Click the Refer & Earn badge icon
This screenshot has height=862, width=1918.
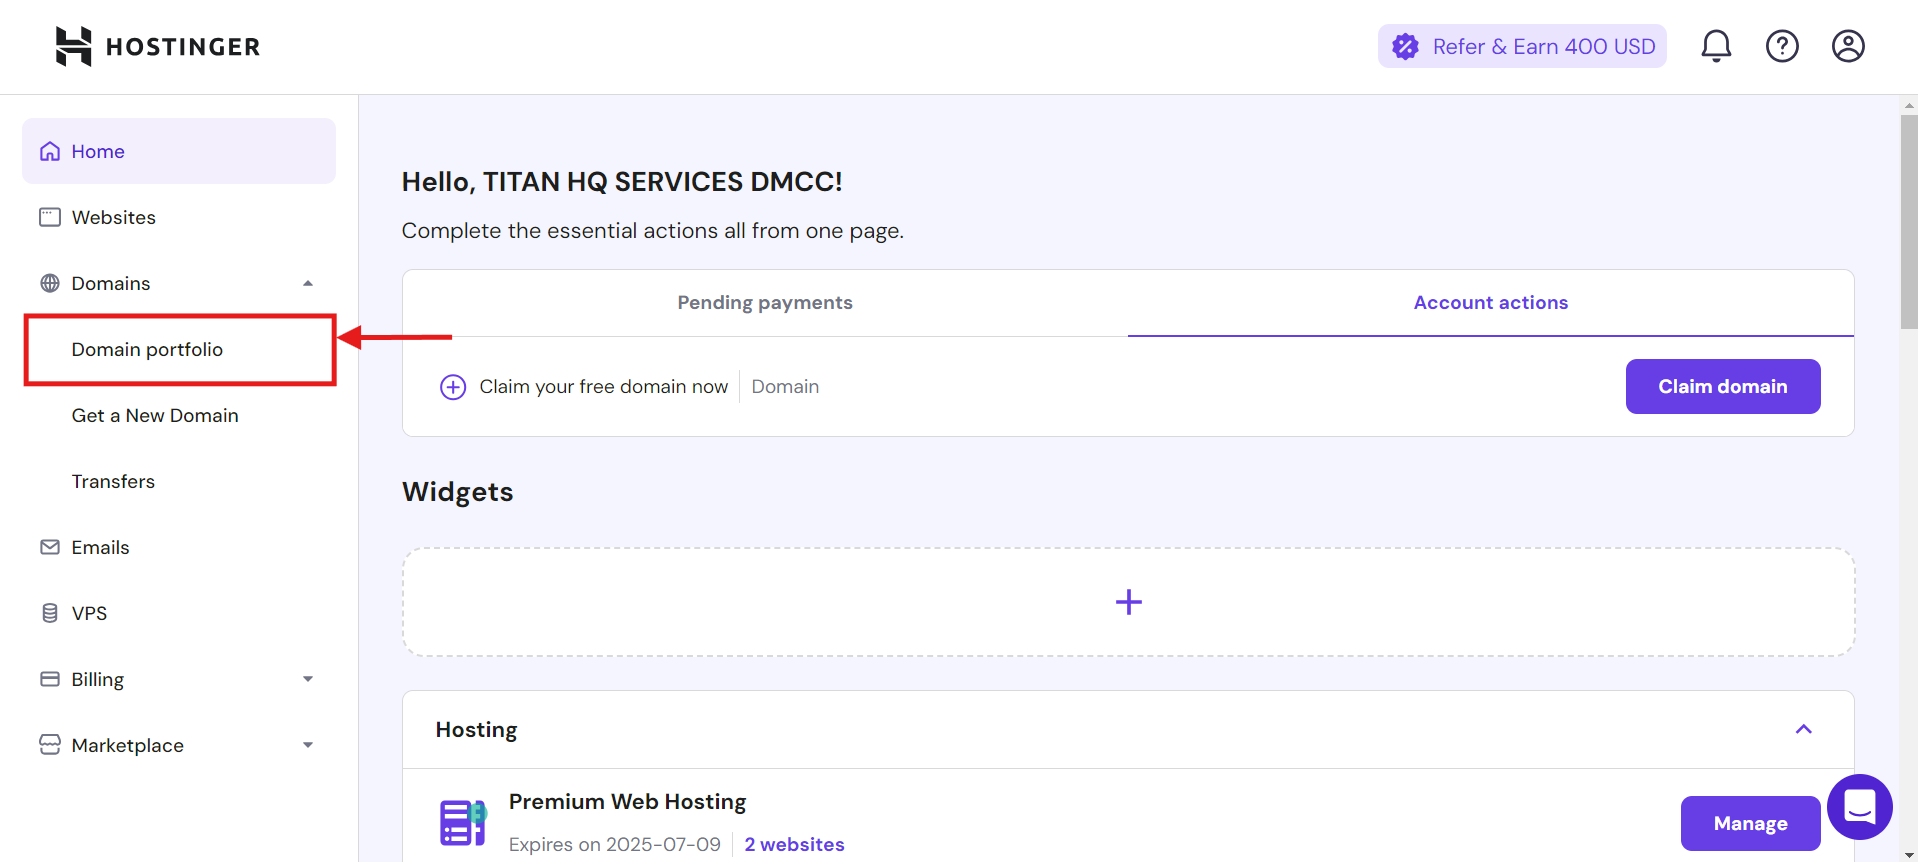point(1405,46)
